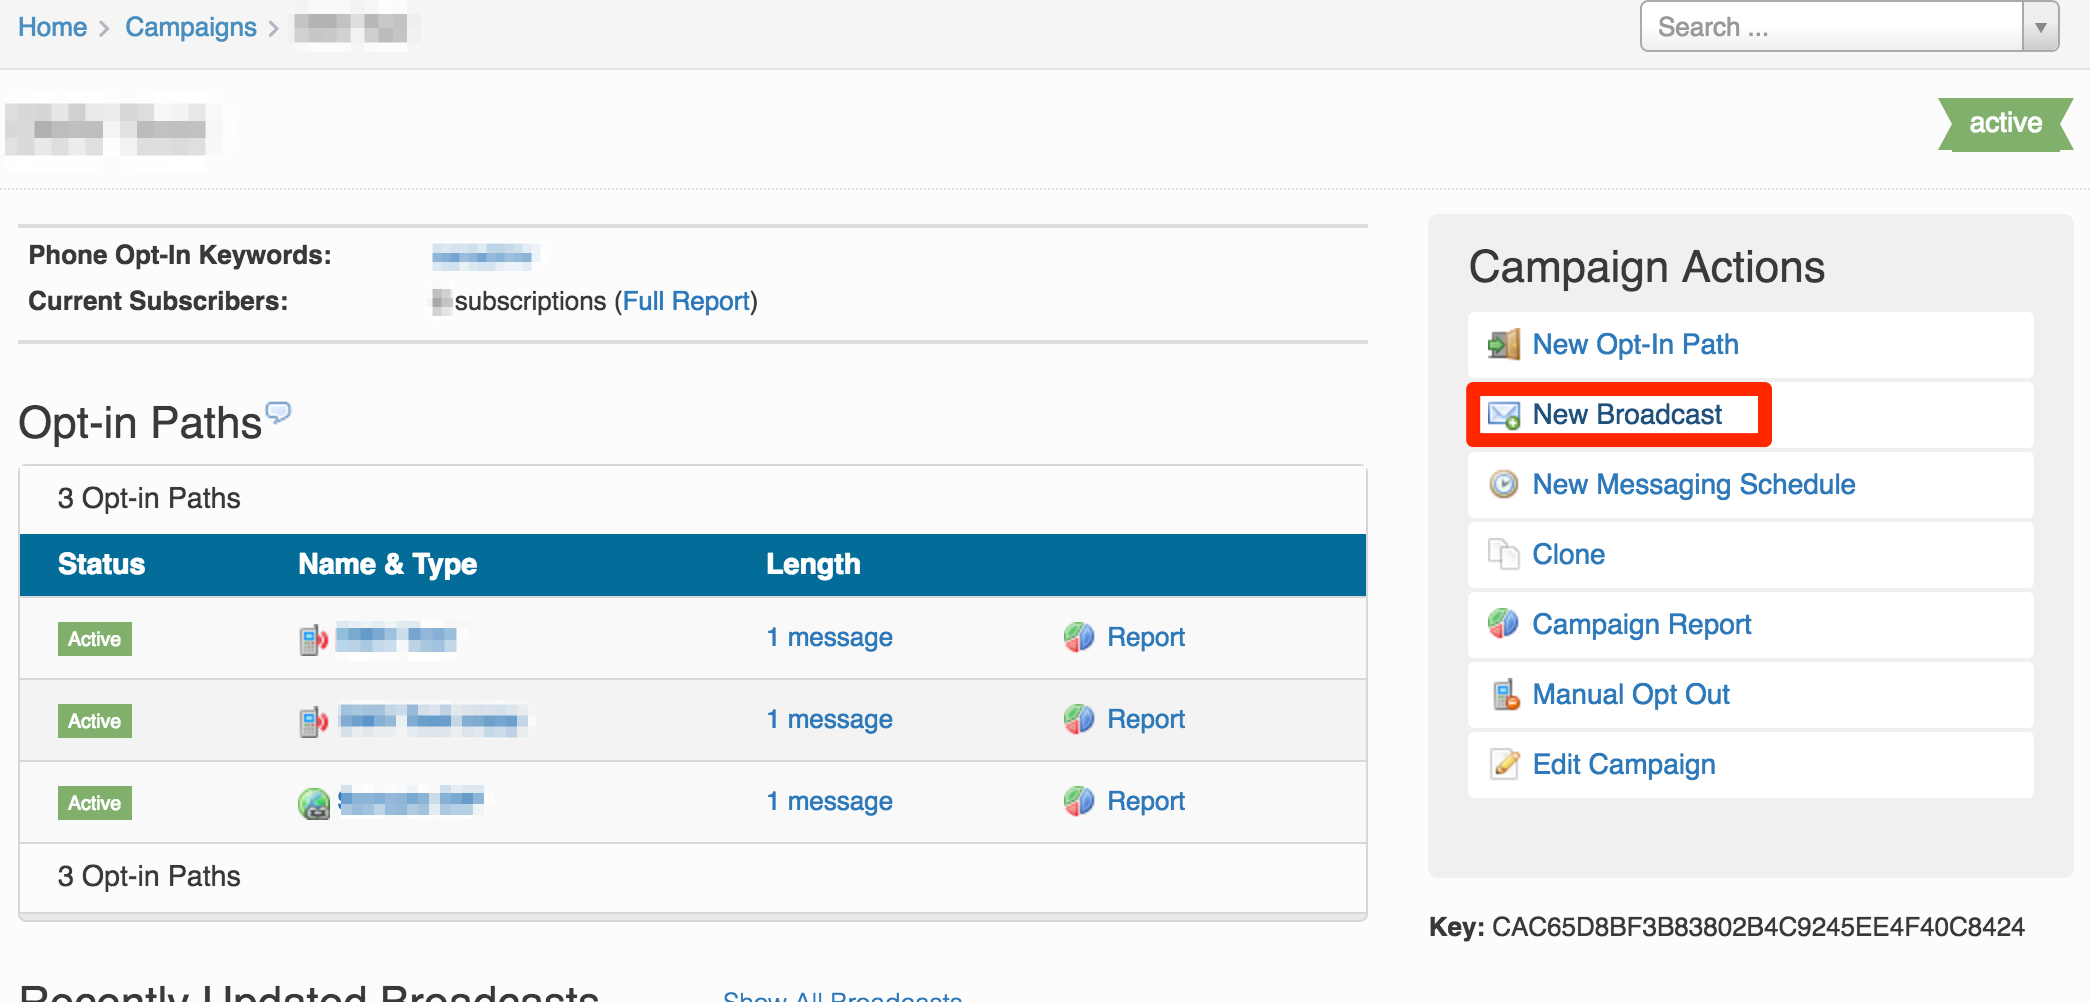Open the Full Report subscribers link
This screenshot has width=2090, height=1002.
tap(686, 301)
